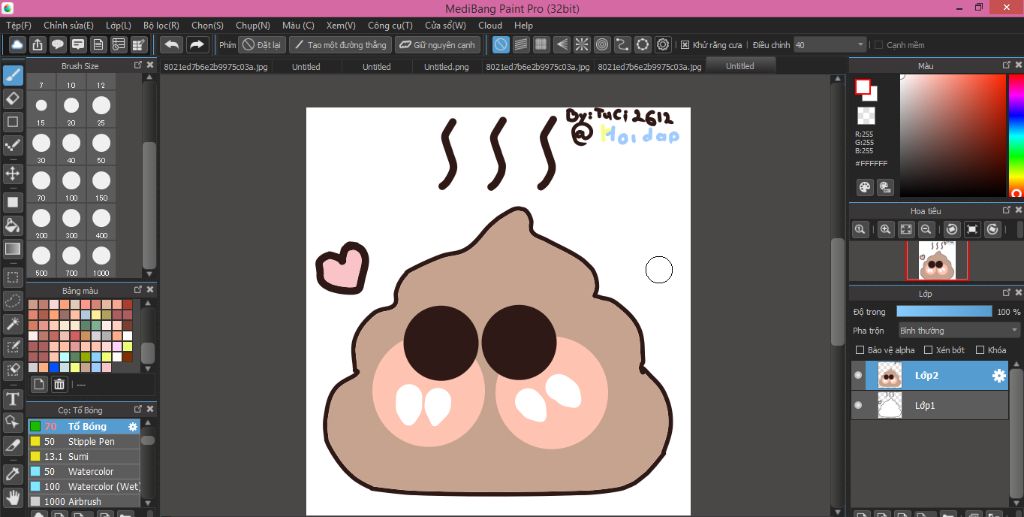Viewport: 1024px width, 517px height.
Task: Click Tạo một đường thẳng button
Action: pyautogui.click(x=340, y=45)
